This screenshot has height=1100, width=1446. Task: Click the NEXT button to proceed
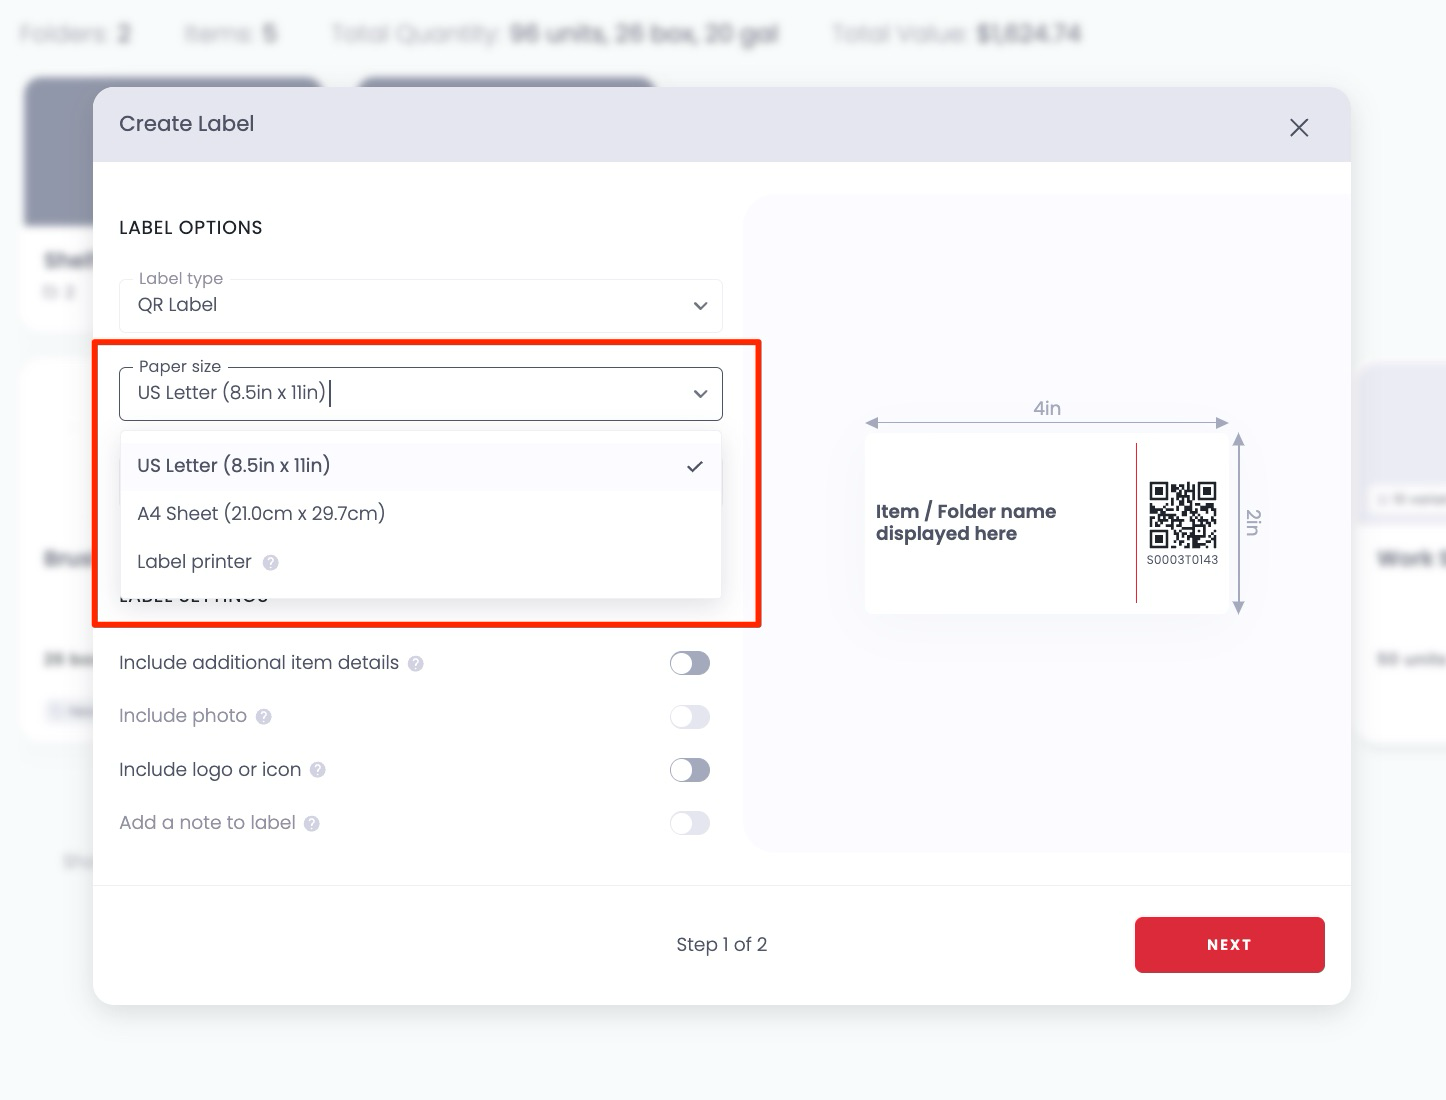[1229, 944]
